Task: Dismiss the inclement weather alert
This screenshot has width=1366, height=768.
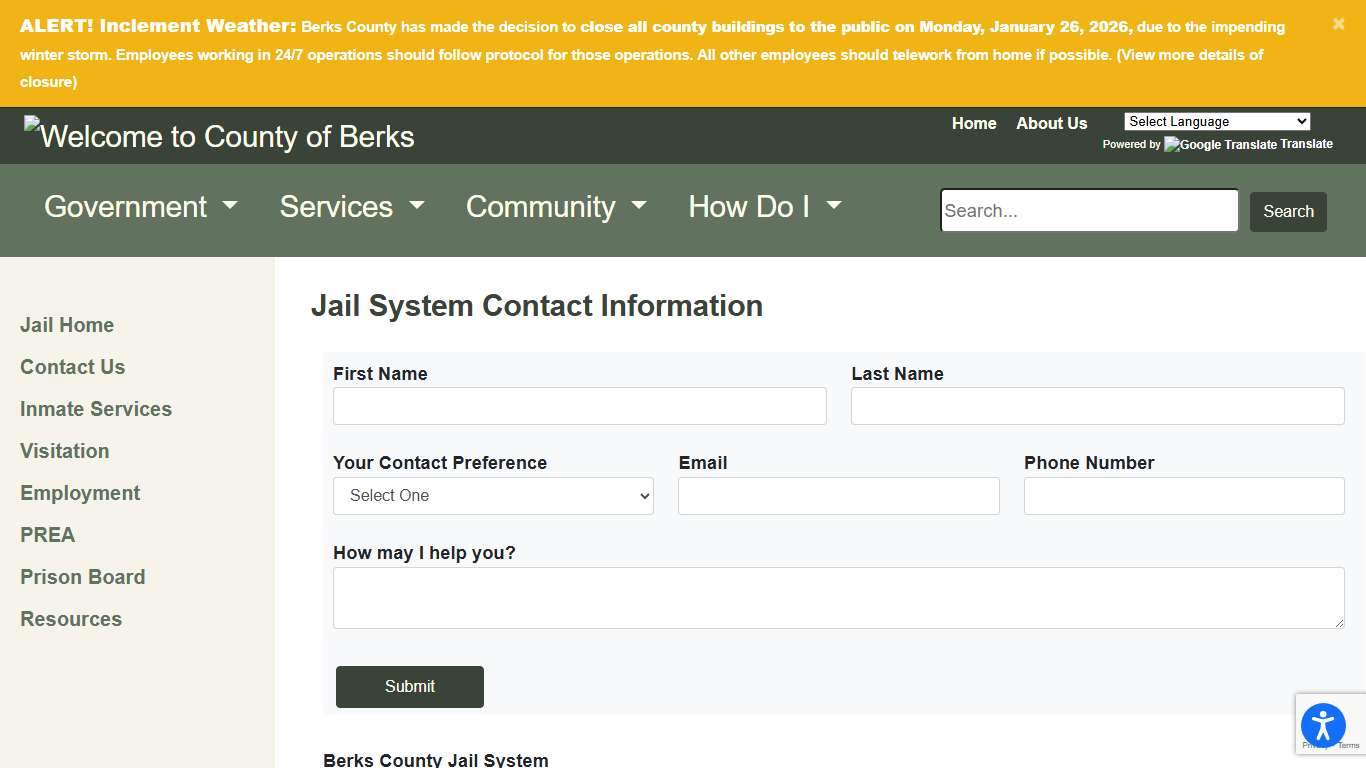Action: [1338, 23]
